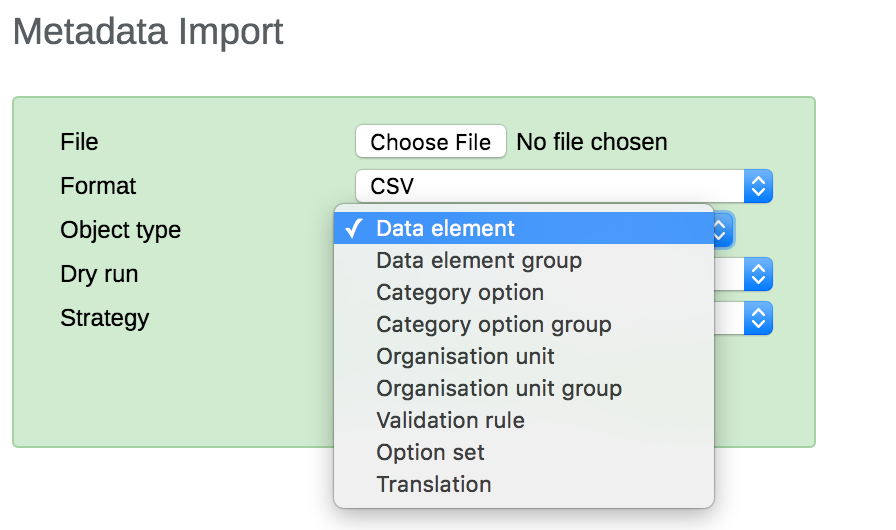Screen dimensions: 896x530
Task: Choose Organisation unit object type
Action: tap(465, 356)
